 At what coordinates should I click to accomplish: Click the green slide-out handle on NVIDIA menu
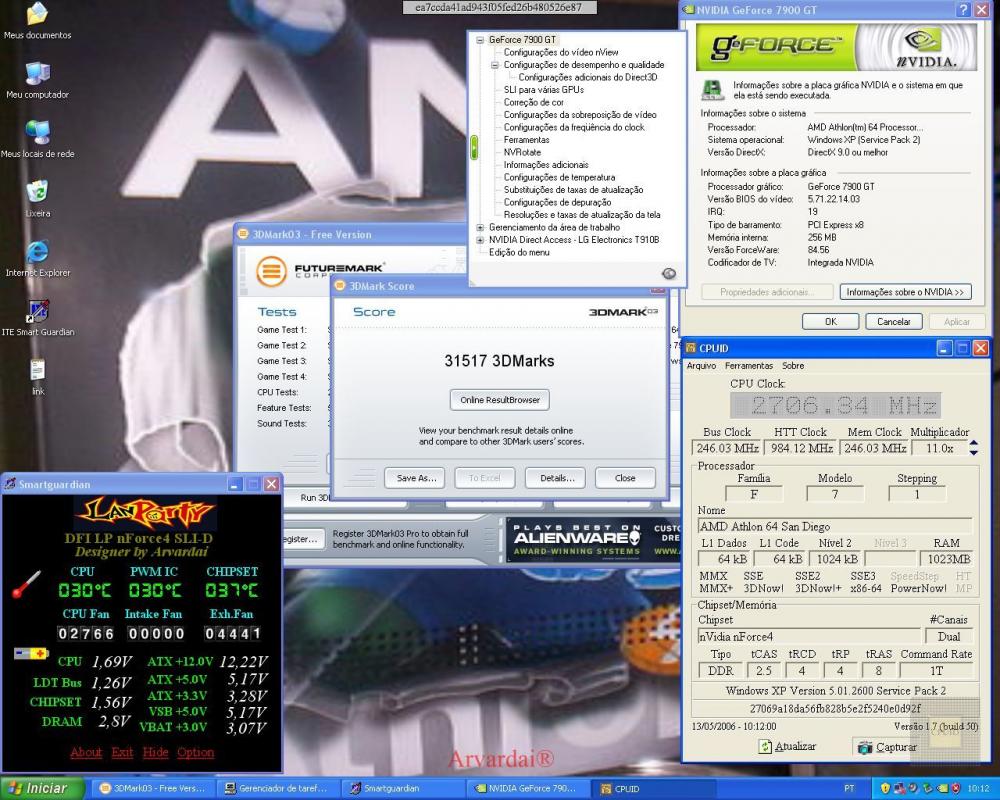(x=474, y=147)
